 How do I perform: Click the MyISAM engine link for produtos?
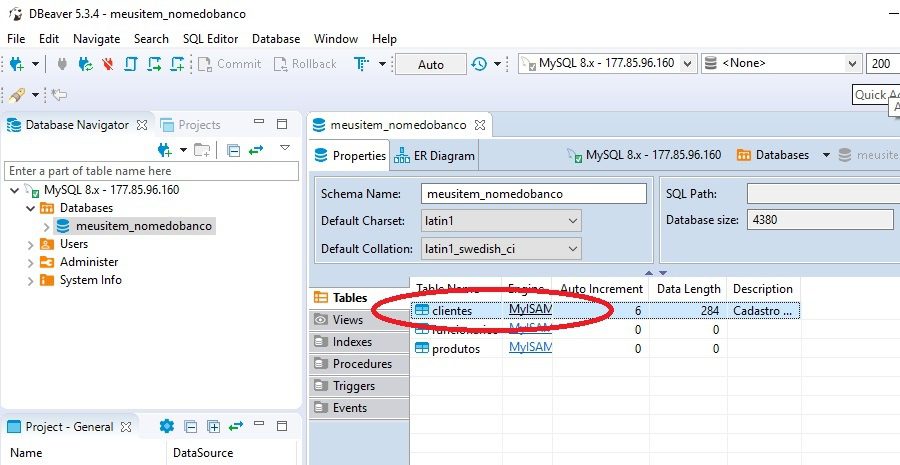click(x=530, y=347)
